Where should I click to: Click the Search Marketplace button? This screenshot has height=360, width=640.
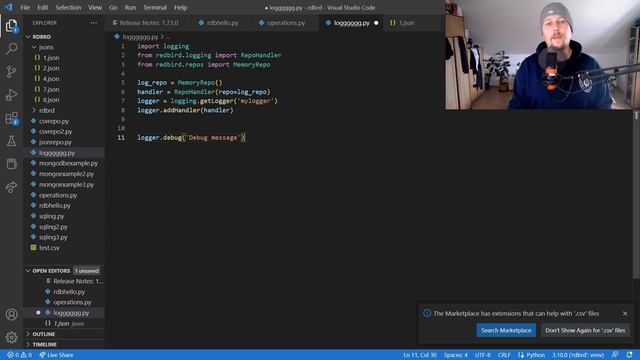pyautogui.click(x=506, y=330)
